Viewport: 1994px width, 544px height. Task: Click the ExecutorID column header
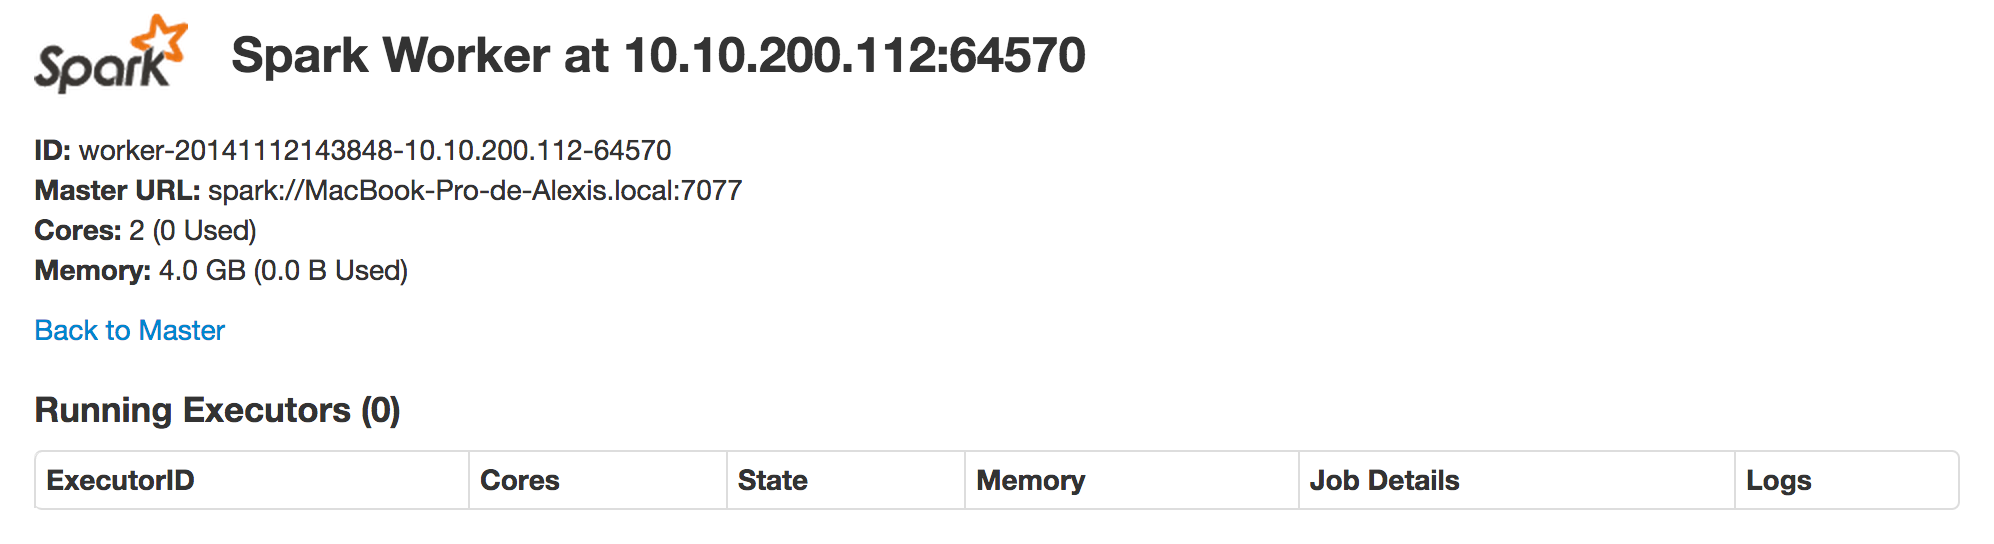pos(120,481)
